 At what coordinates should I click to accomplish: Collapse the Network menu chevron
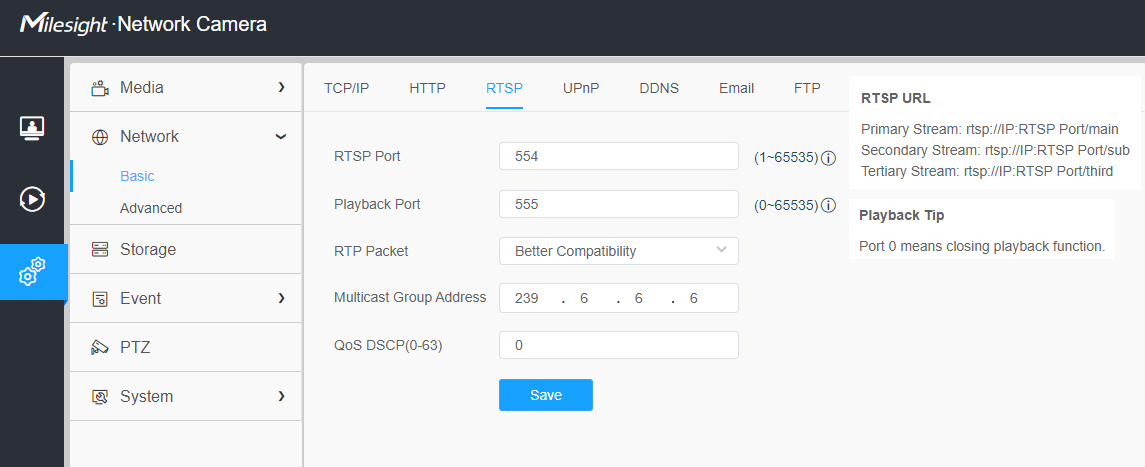[x=281, y=136]
